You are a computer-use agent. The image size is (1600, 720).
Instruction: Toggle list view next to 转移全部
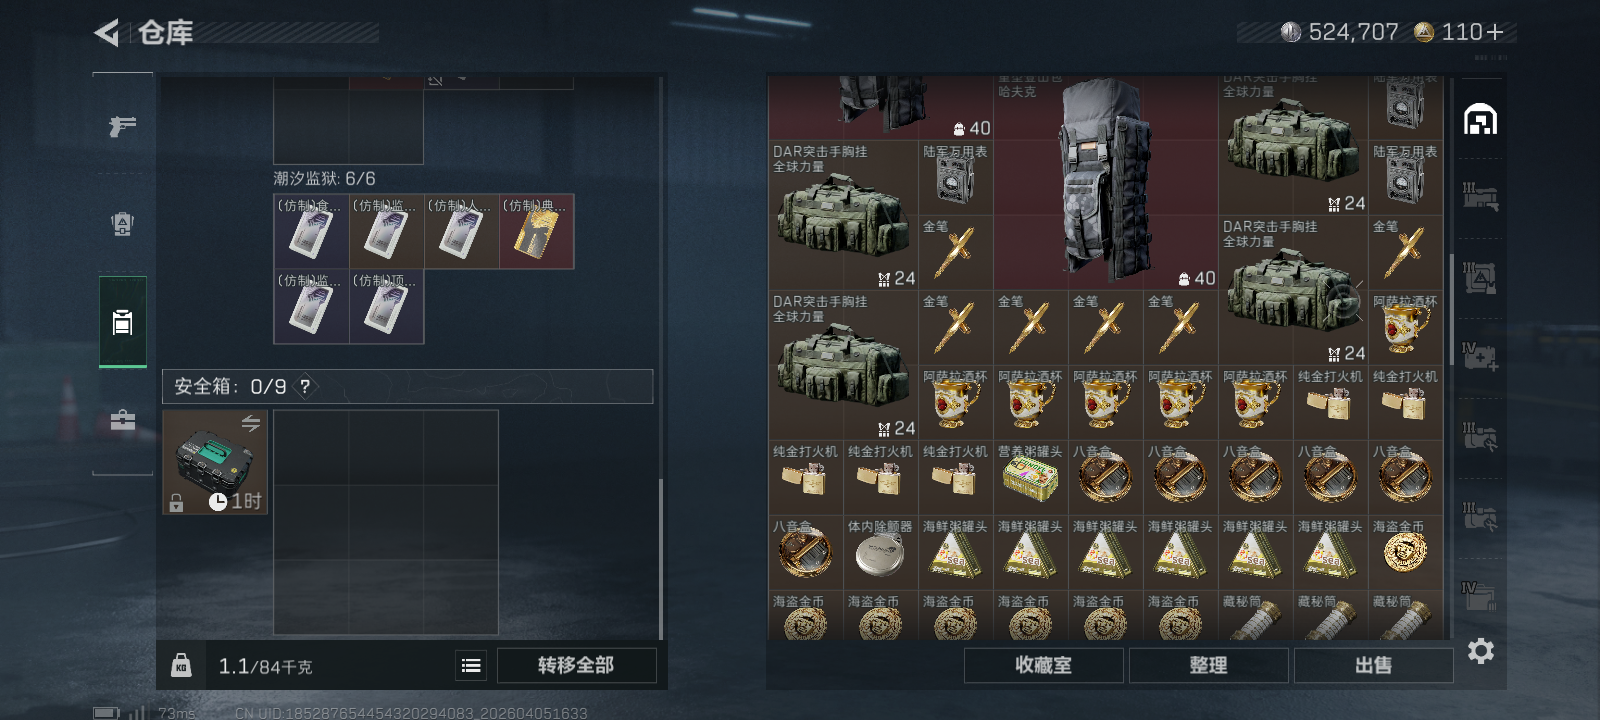471,665
